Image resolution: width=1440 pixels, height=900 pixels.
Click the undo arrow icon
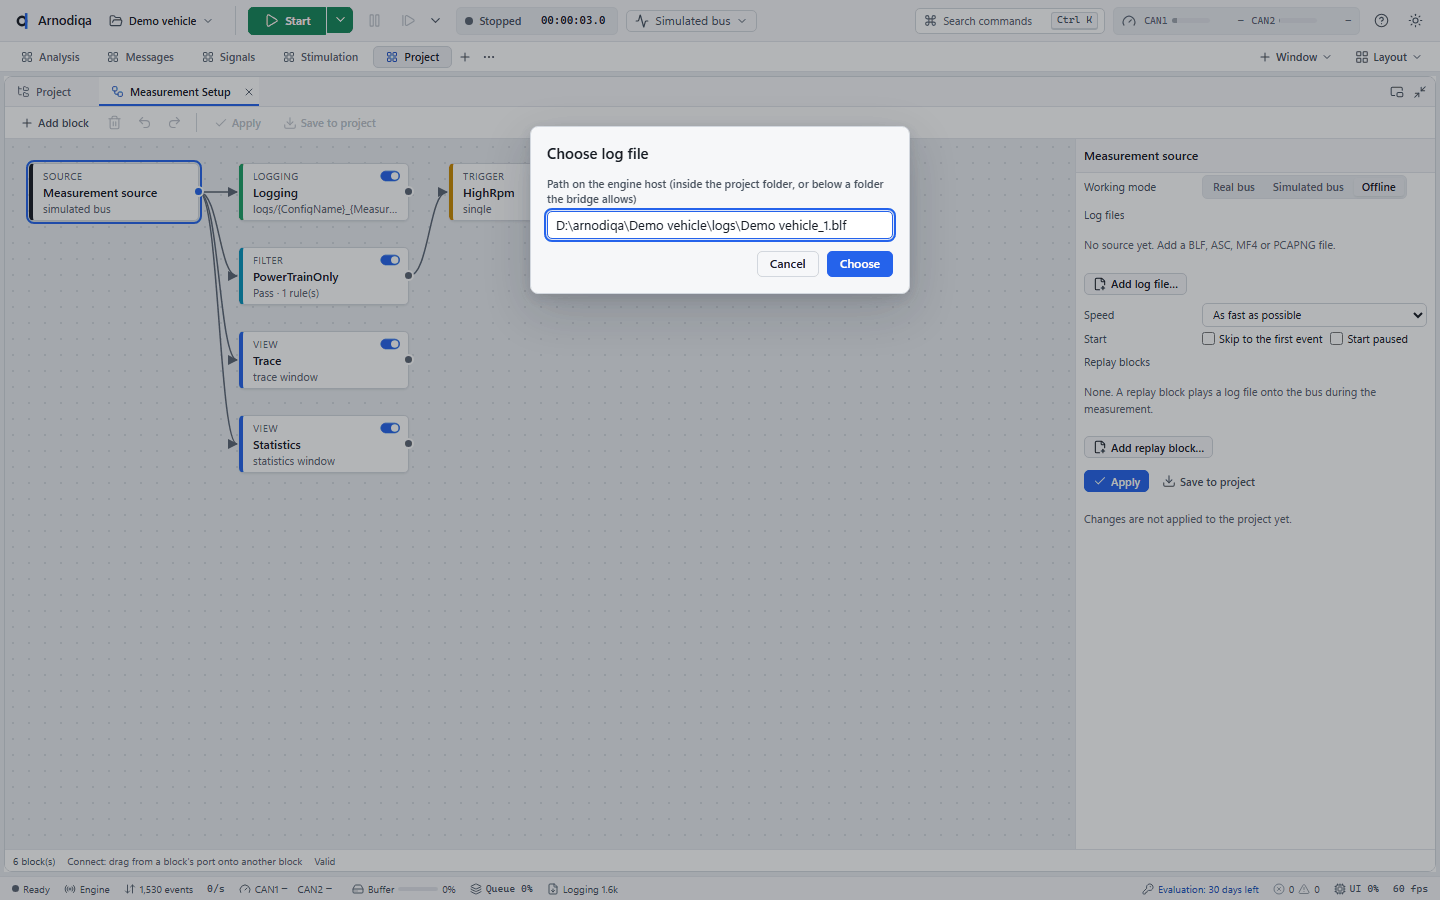tap(145, 123)
